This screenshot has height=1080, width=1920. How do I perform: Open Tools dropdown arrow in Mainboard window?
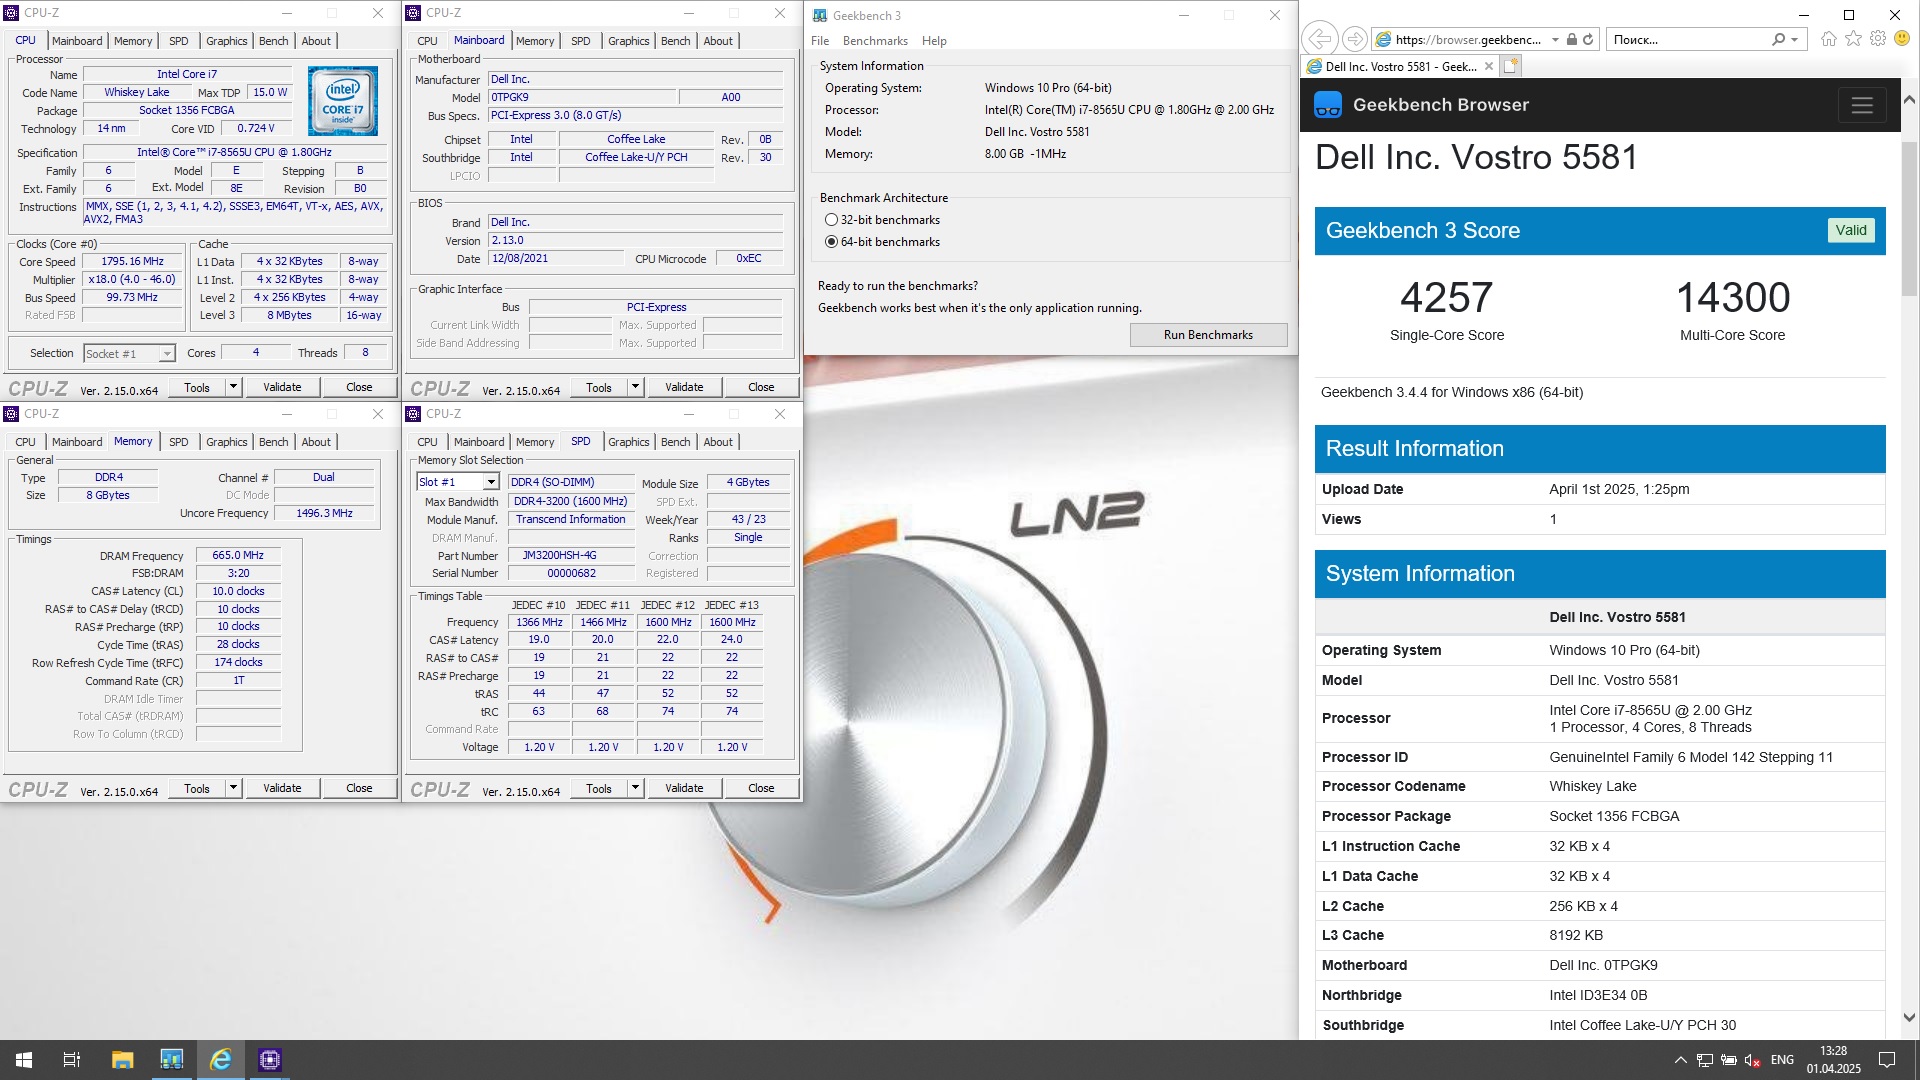point(635,387)
